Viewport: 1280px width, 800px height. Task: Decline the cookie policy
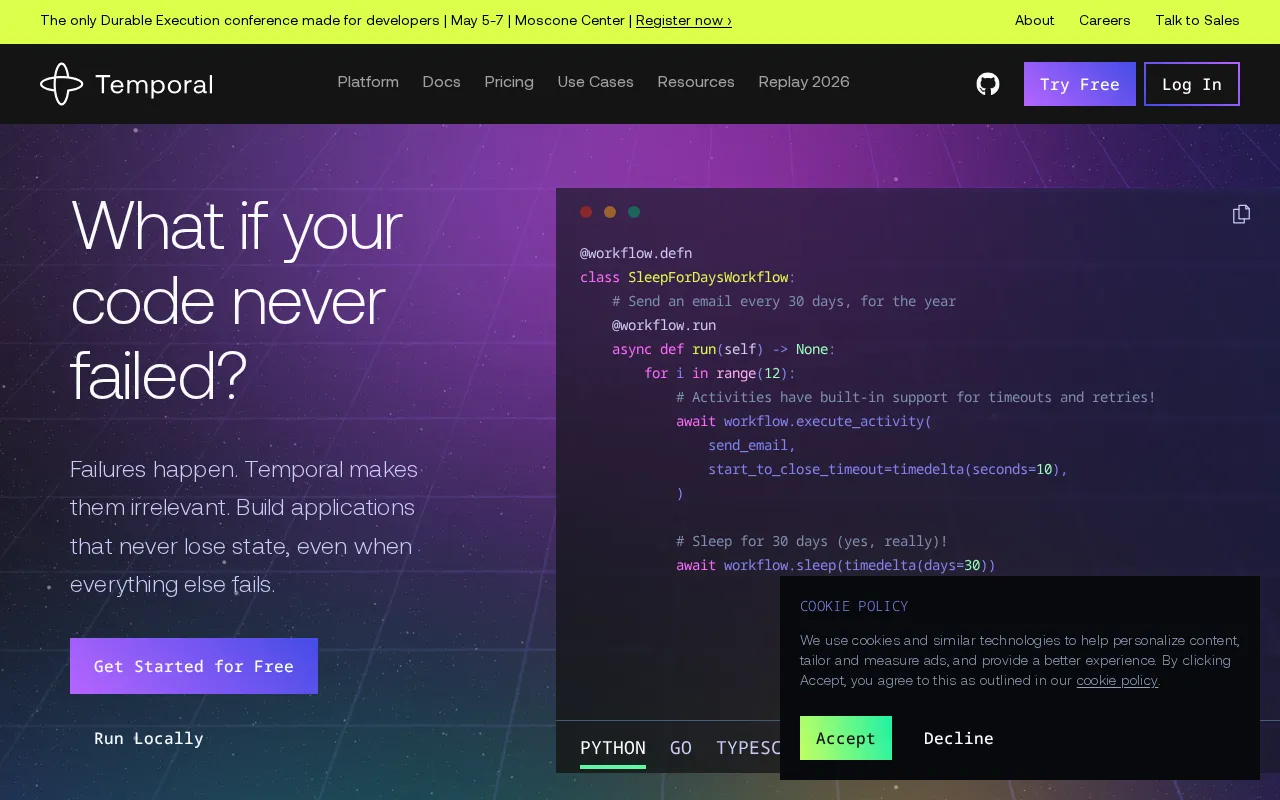[x=959, y=738]
